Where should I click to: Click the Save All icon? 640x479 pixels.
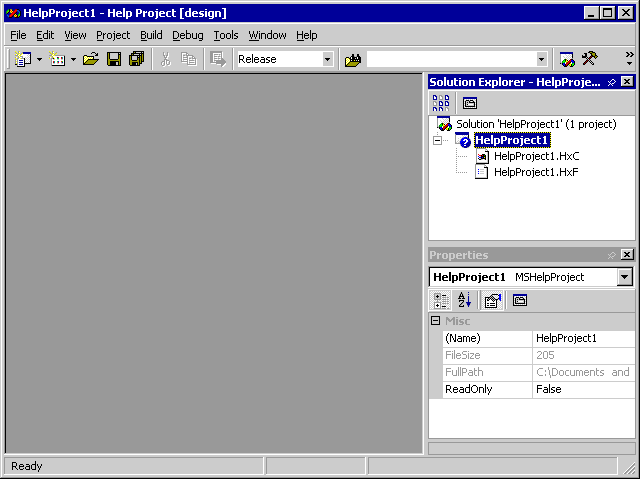136,59
